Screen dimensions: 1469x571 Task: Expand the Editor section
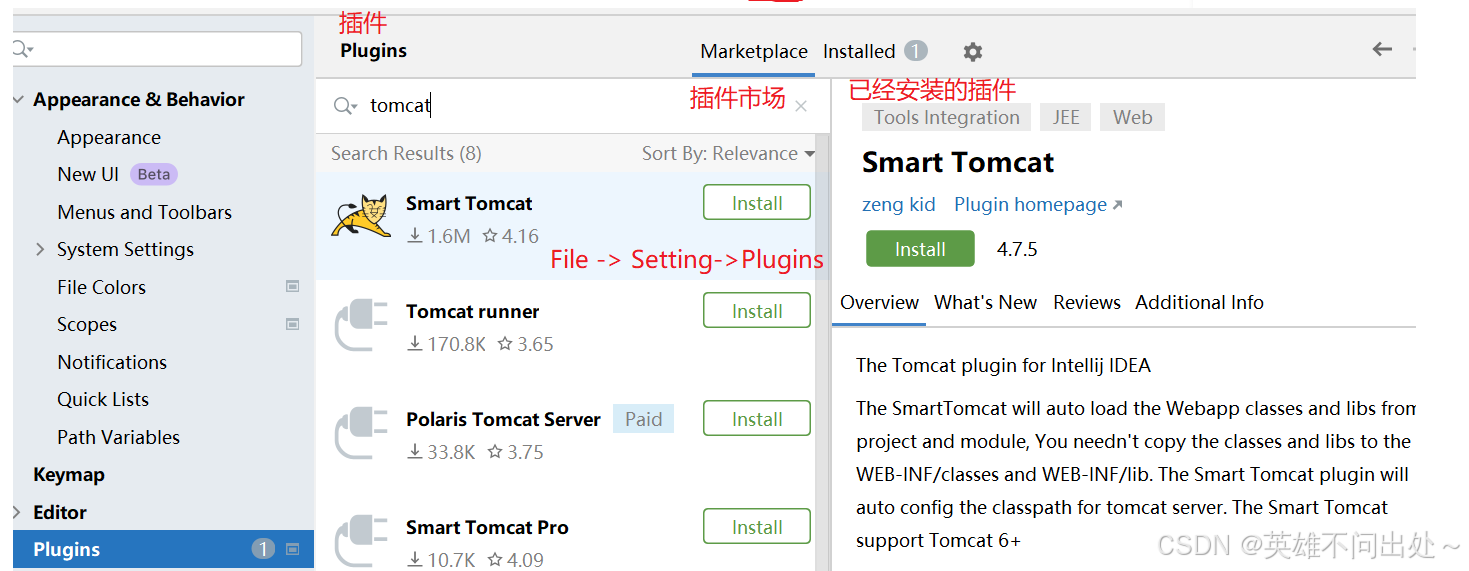(18, 512)
